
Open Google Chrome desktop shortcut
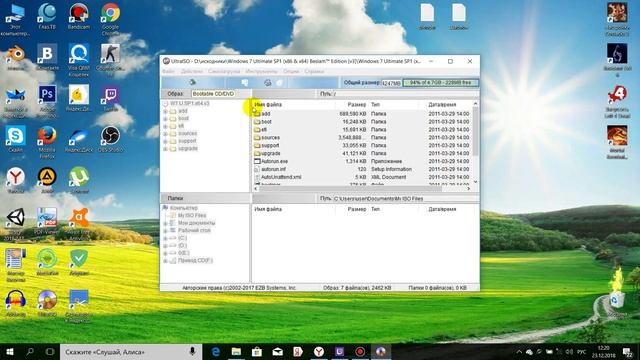pos(110,19)
